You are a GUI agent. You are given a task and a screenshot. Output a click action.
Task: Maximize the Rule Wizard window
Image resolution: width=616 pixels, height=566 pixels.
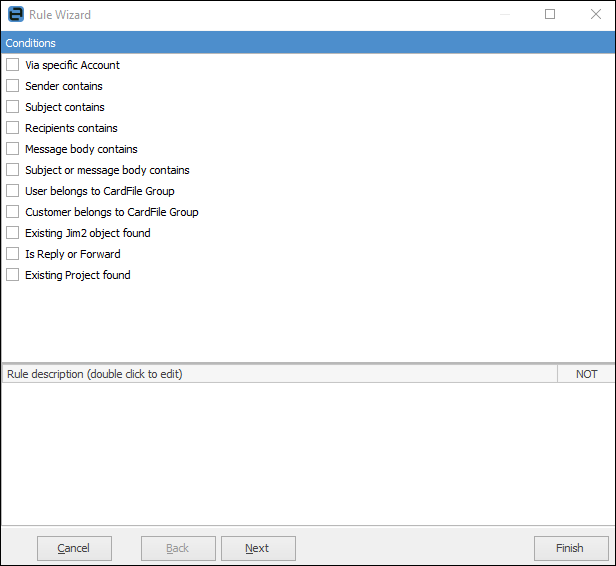550,15
